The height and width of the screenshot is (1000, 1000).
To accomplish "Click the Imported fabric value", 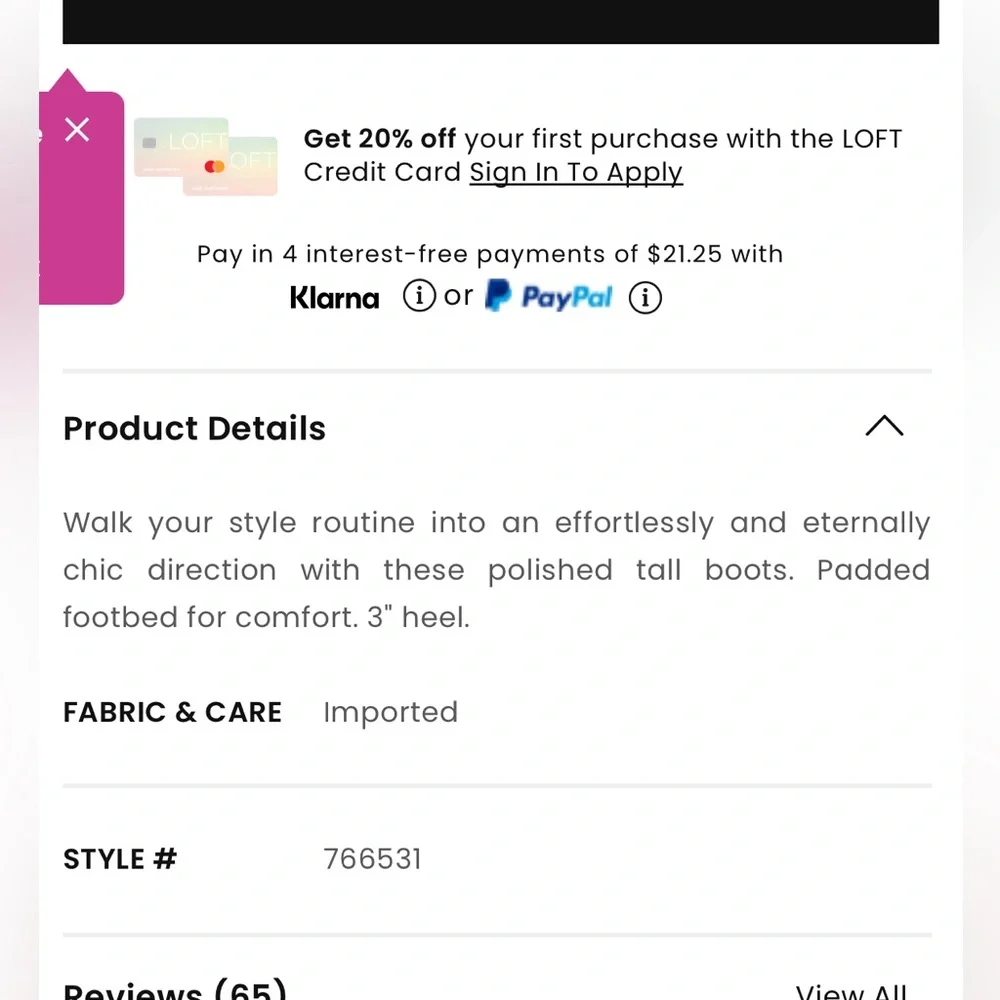I will pos(390,712).
